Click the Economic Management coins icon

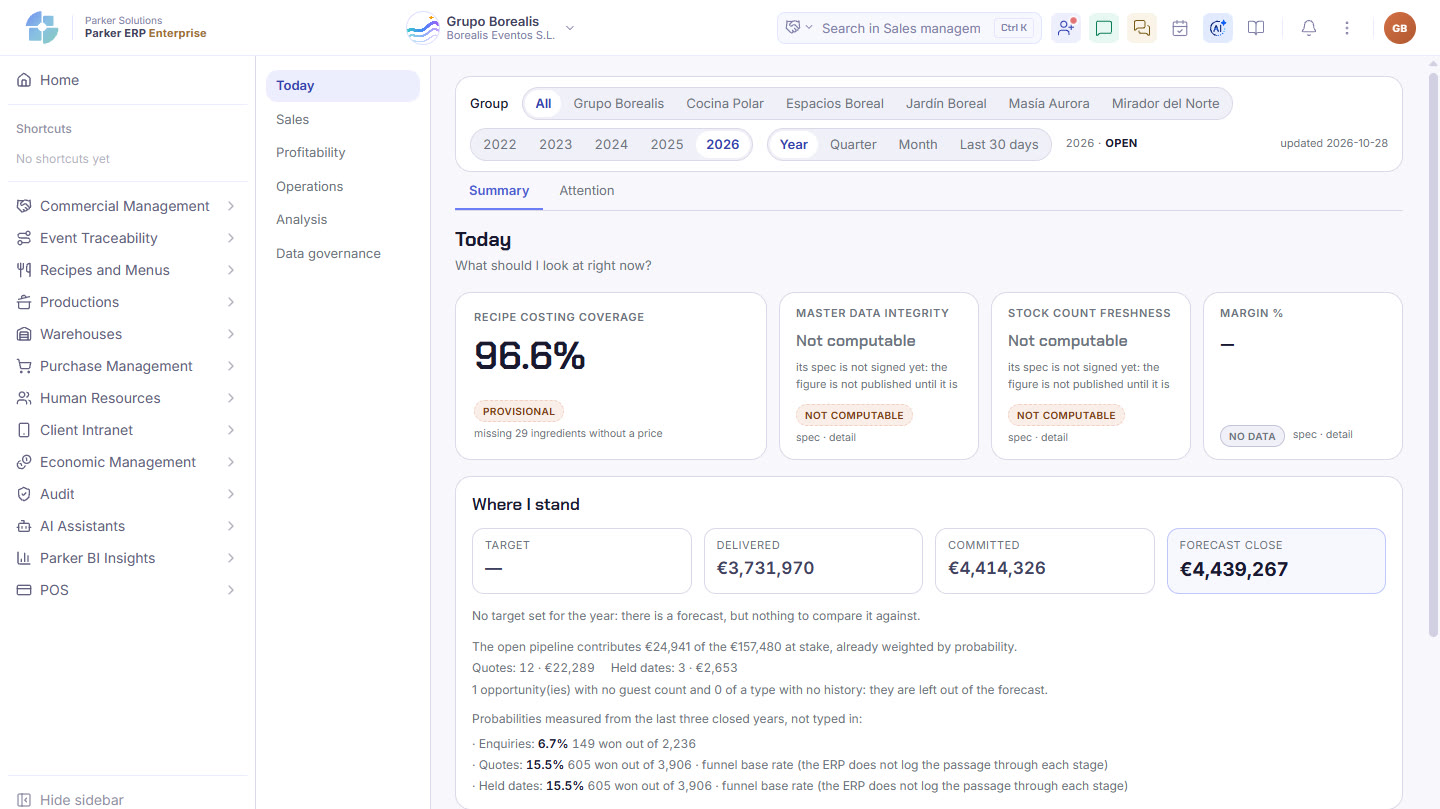(x=24, y=462)
